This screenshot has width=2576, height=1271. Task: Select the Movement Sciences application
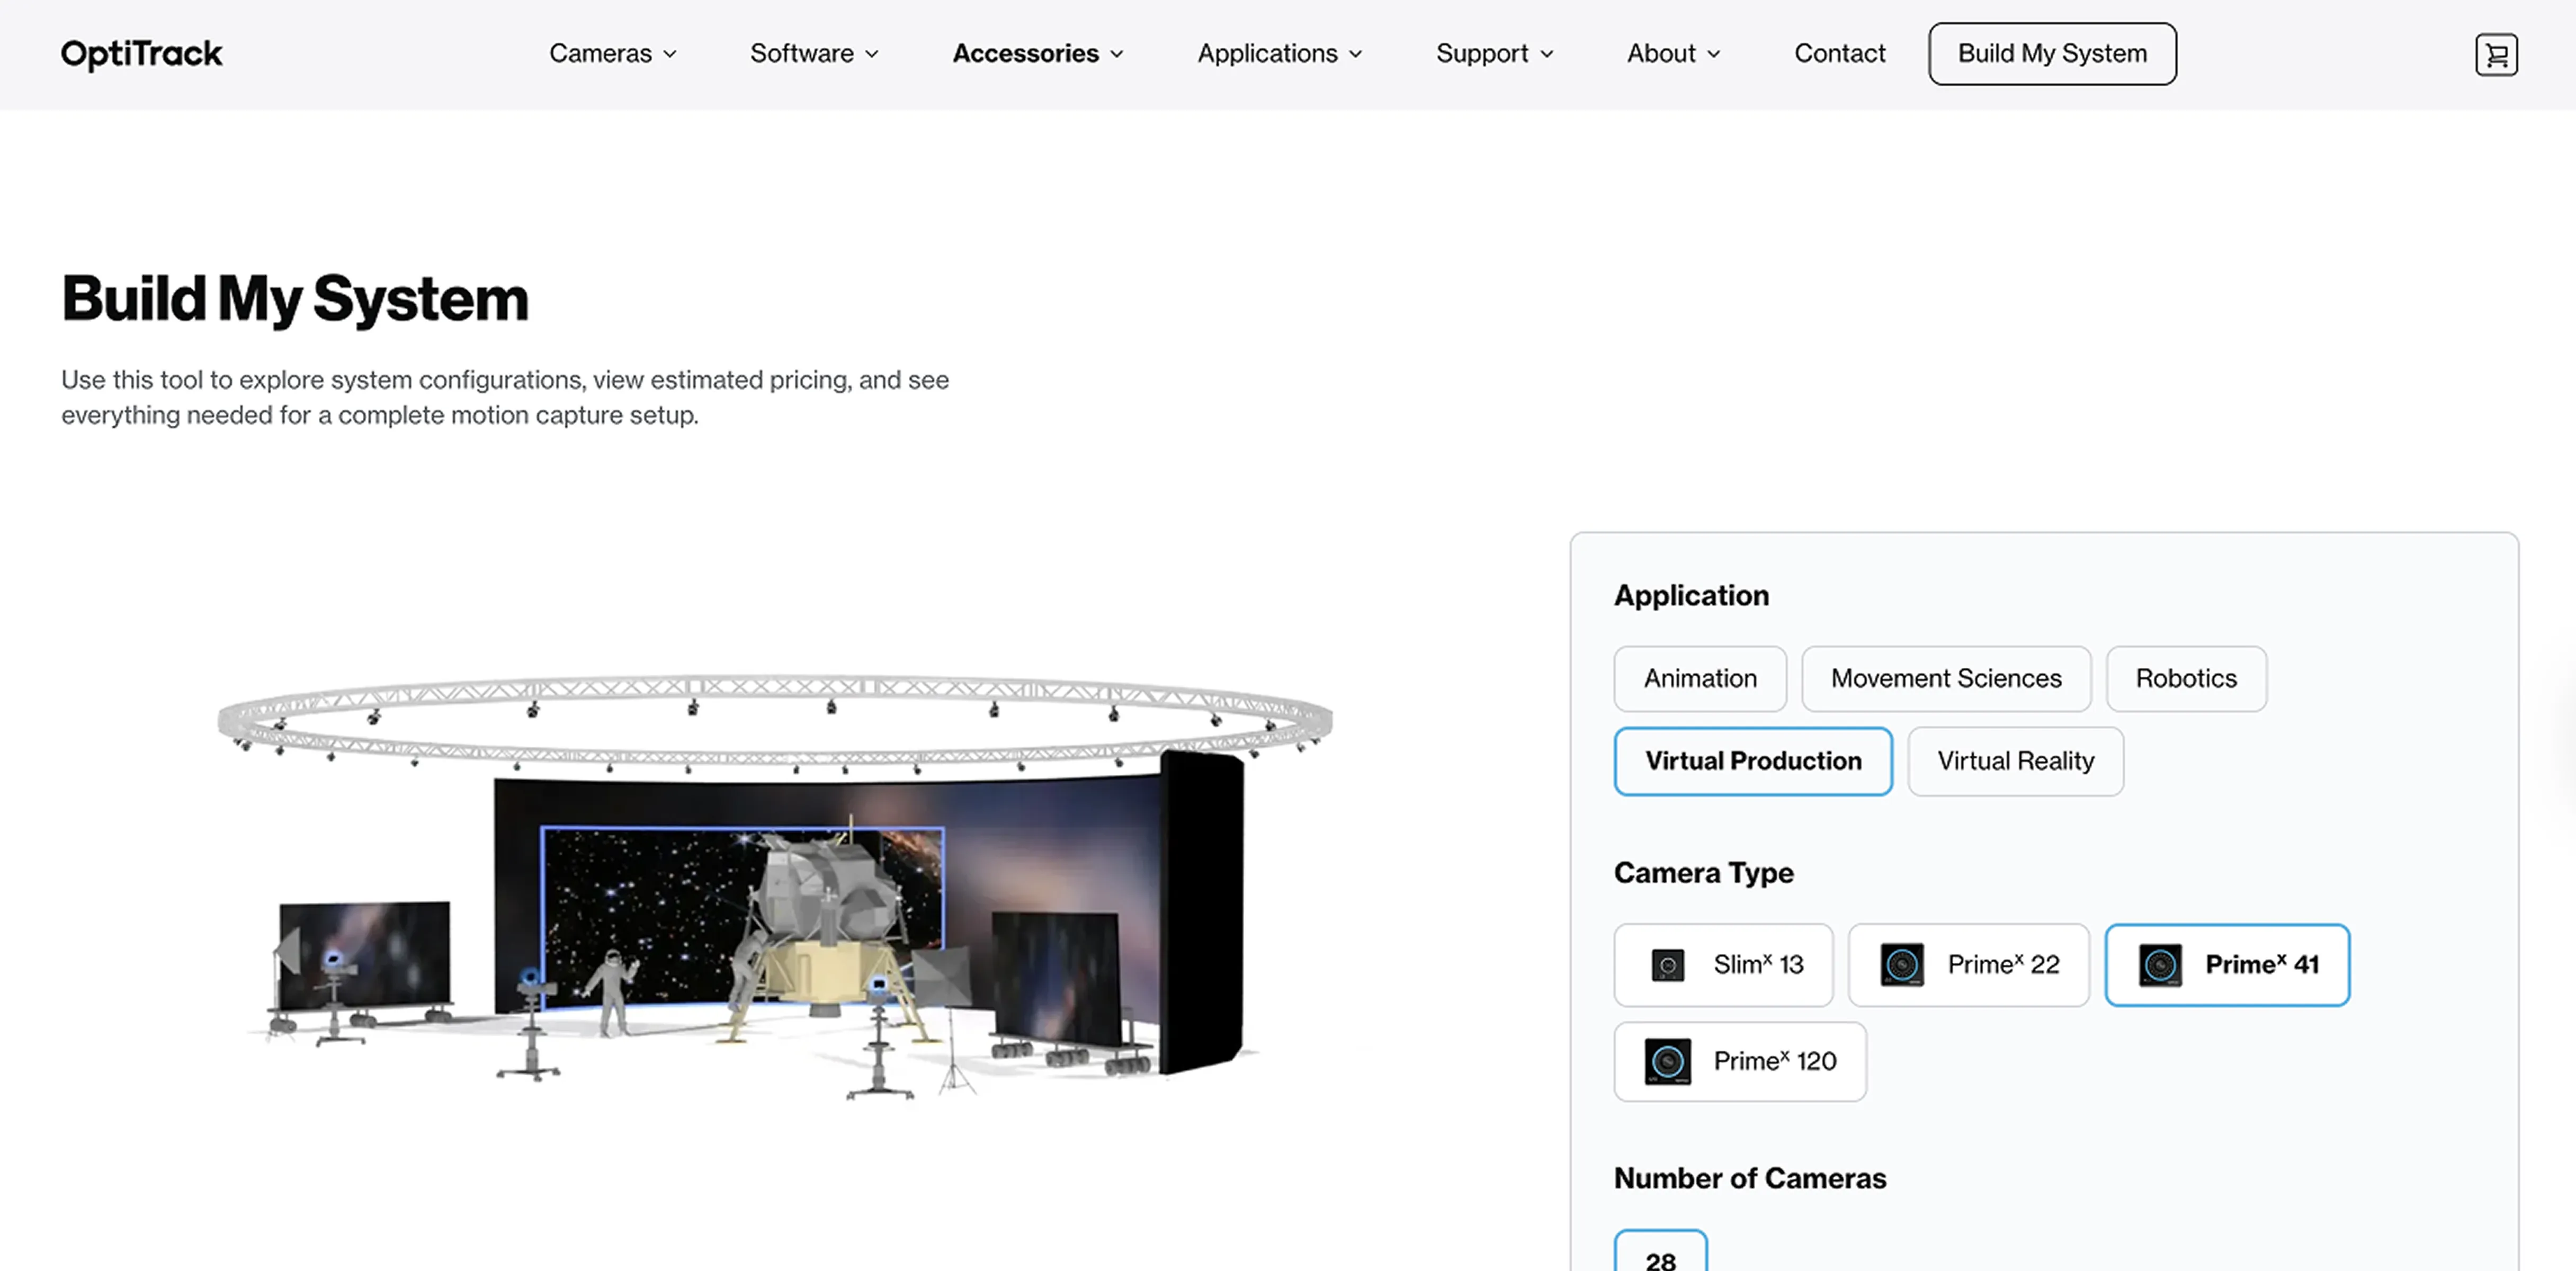pyautogui.click(x=1945, y=679)
